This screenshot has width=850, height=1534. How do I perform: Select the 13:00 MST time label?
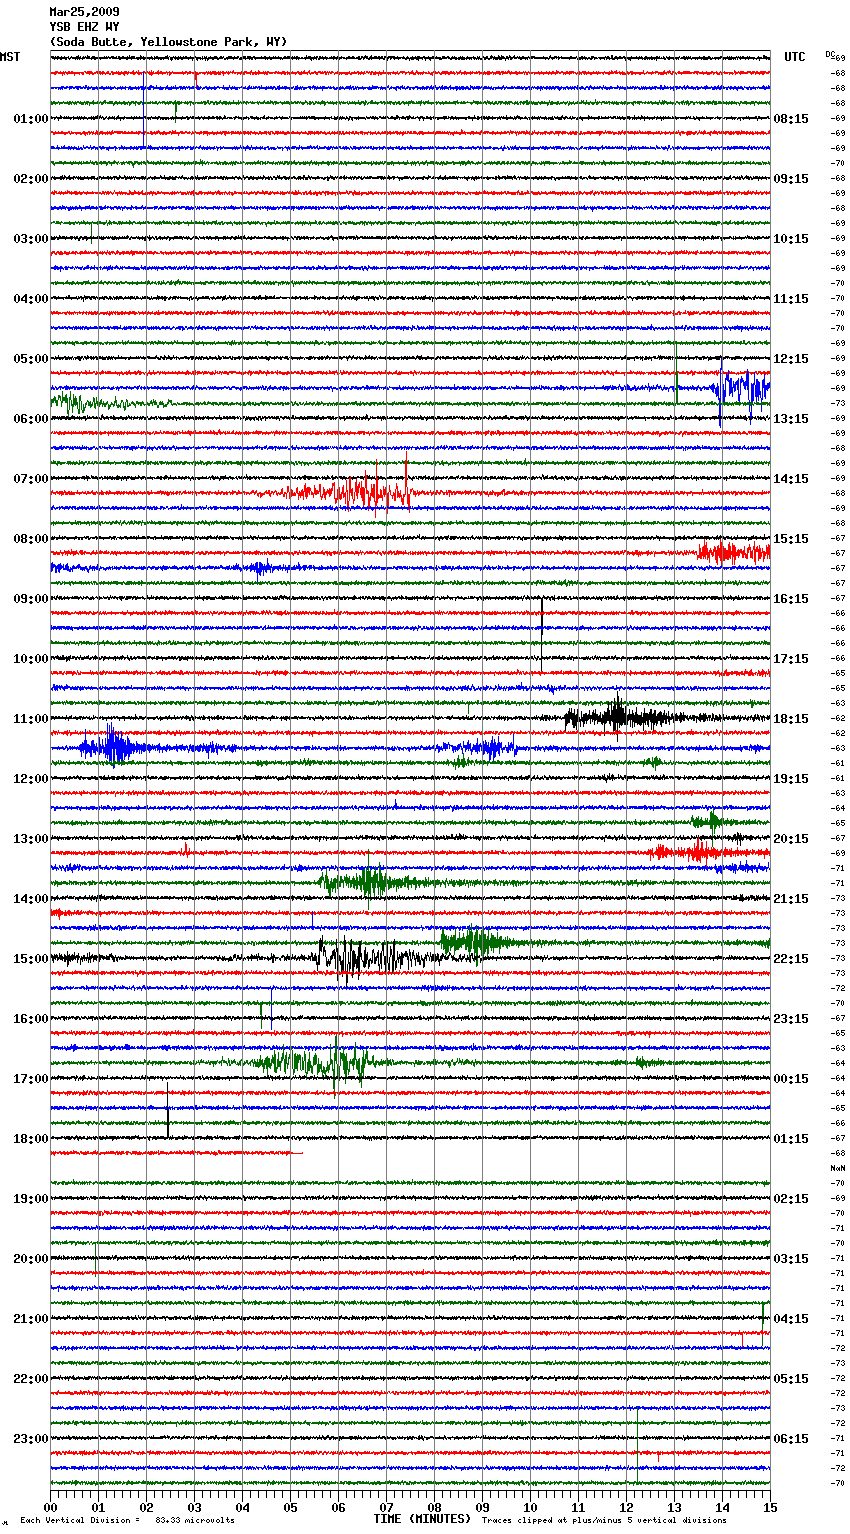(30, 839)
